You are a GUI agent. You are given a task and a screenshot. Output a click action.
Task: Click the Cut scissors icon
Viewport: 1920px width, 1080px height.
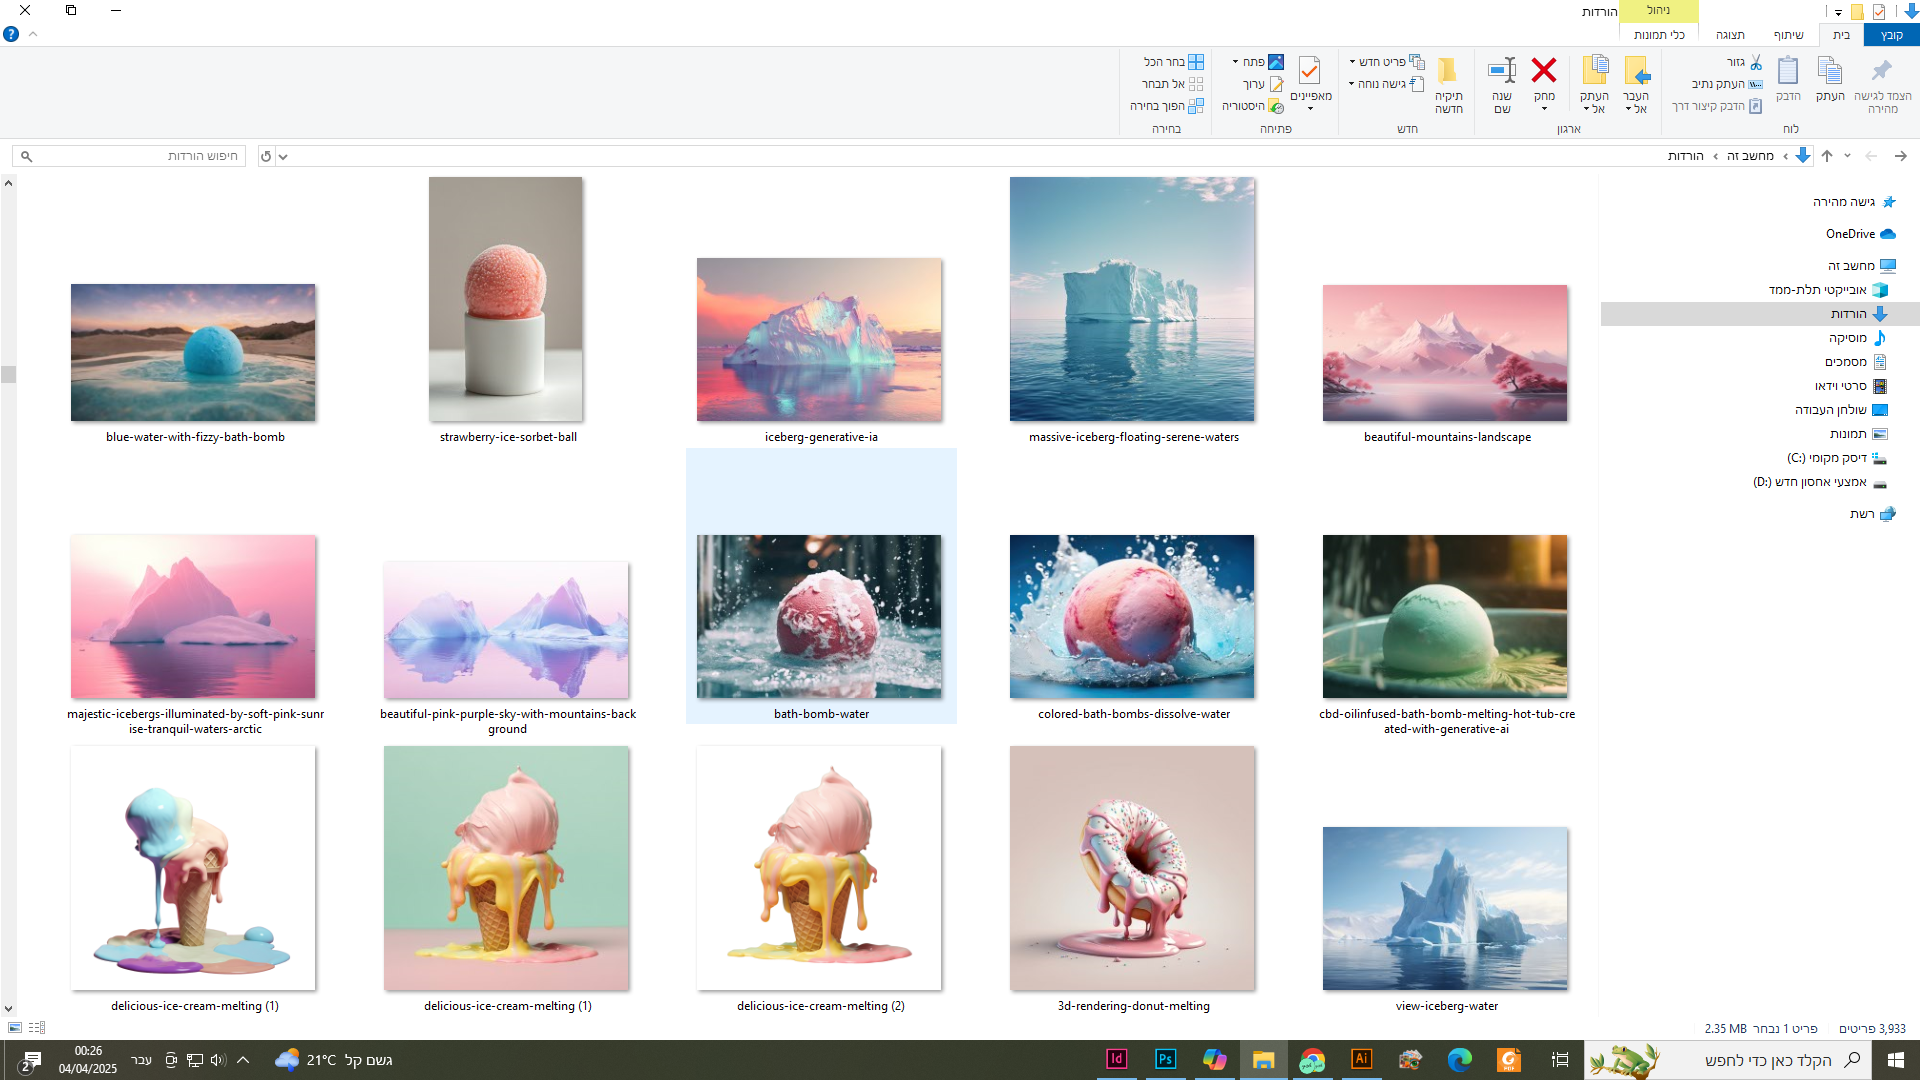click(x=1755, y=62)
